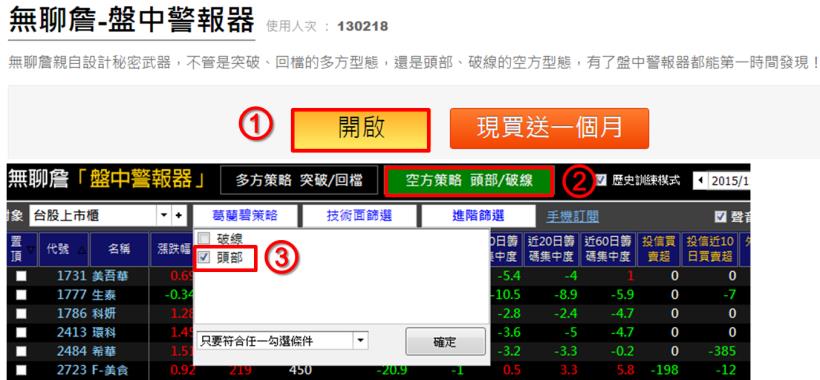Click the stock name 美吾華

(x=109, y=276)
